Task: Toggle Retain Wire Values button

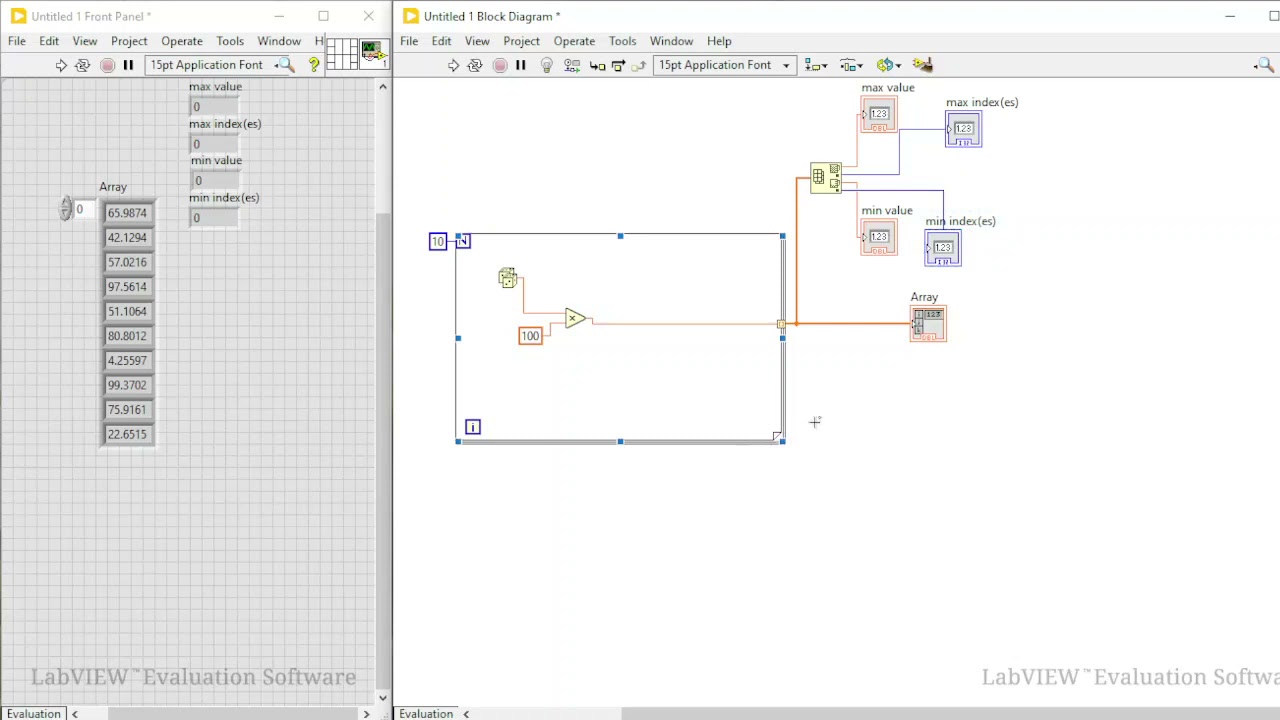Action: pyautogui.click(x=572, y=65)
